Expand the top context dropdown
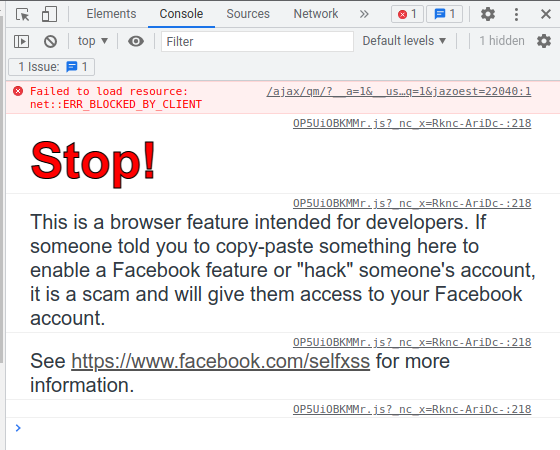This screenshot has width=560, height=450. coord(93,41)
